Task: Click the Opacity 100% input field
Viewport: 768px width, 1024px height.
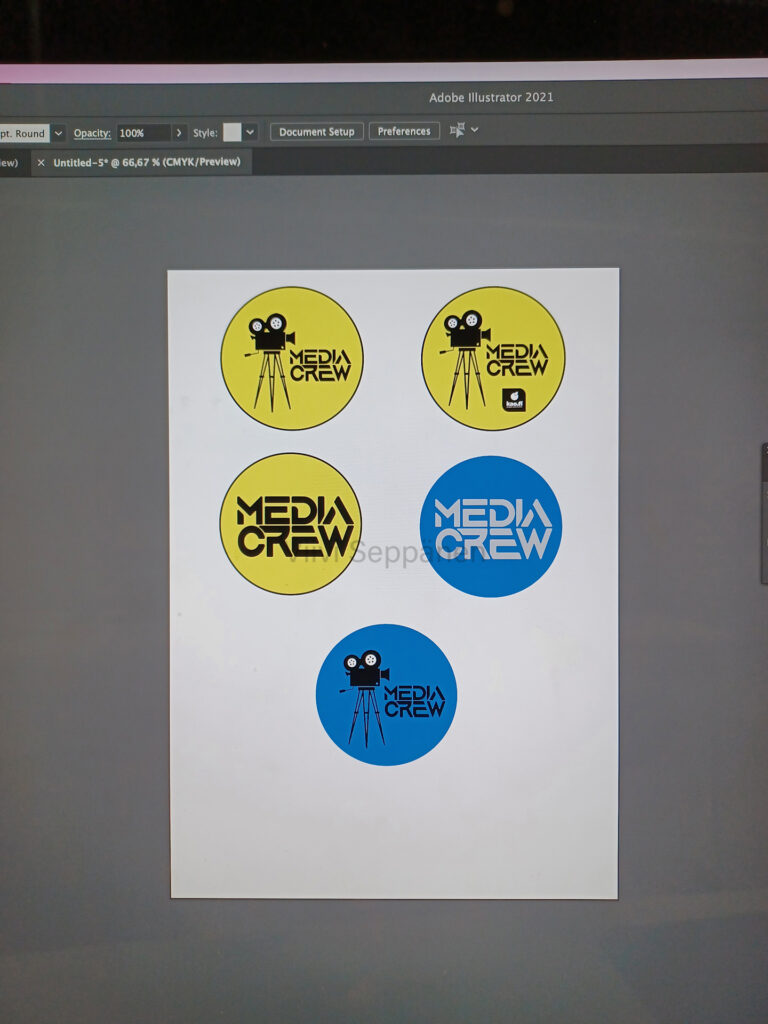Action: [x=143, y=133]
